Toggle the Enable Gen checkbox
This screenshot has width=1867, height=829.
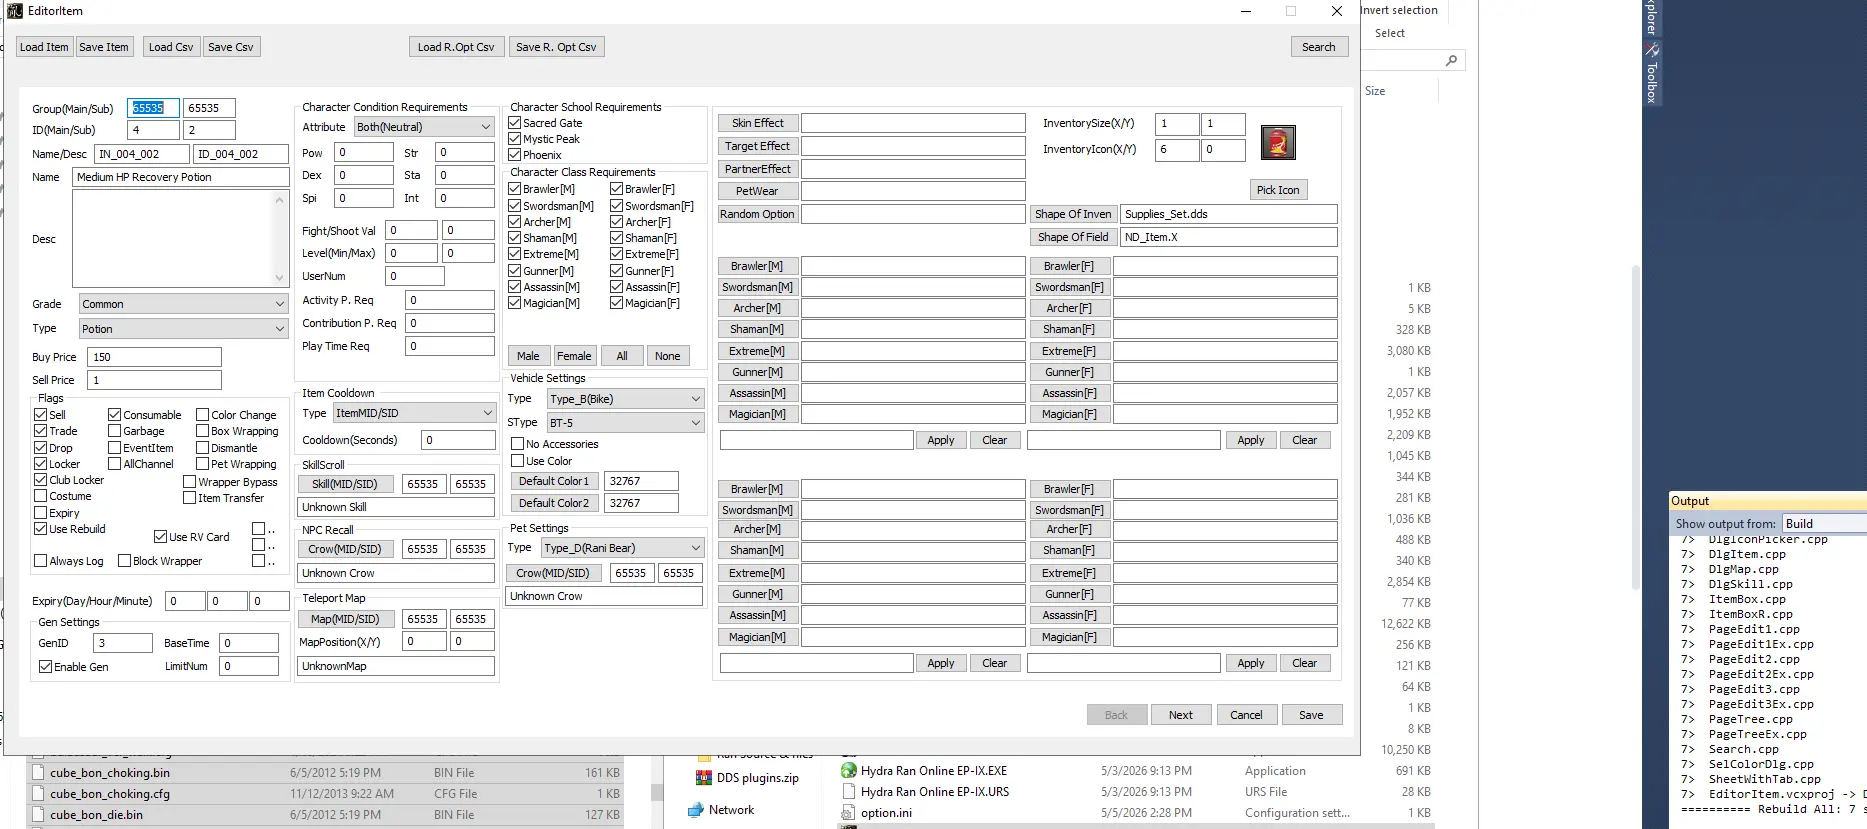[46, 667]
